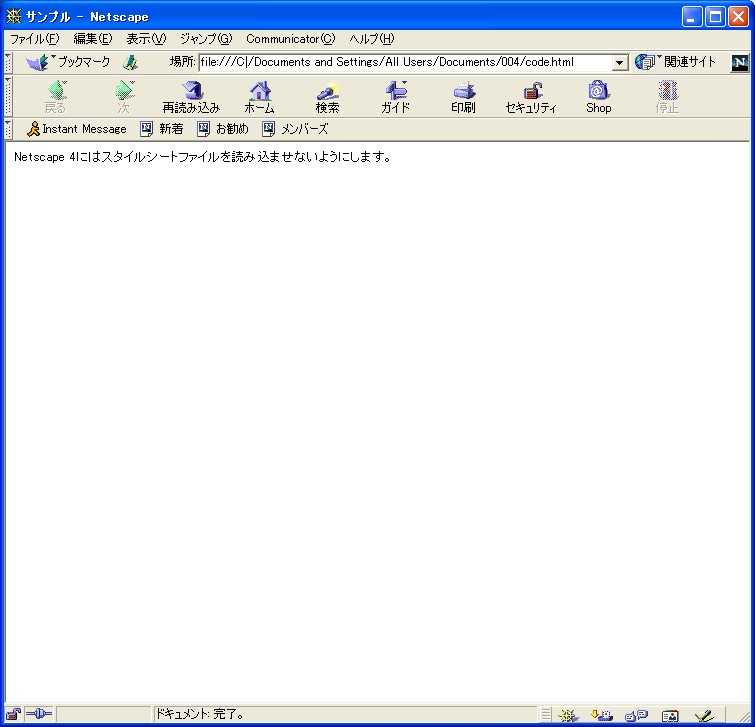Viewport: 755px width, 727px height.
Task: Collapse the personal toolbar via its handle
Action: click(x=8, y=129)
